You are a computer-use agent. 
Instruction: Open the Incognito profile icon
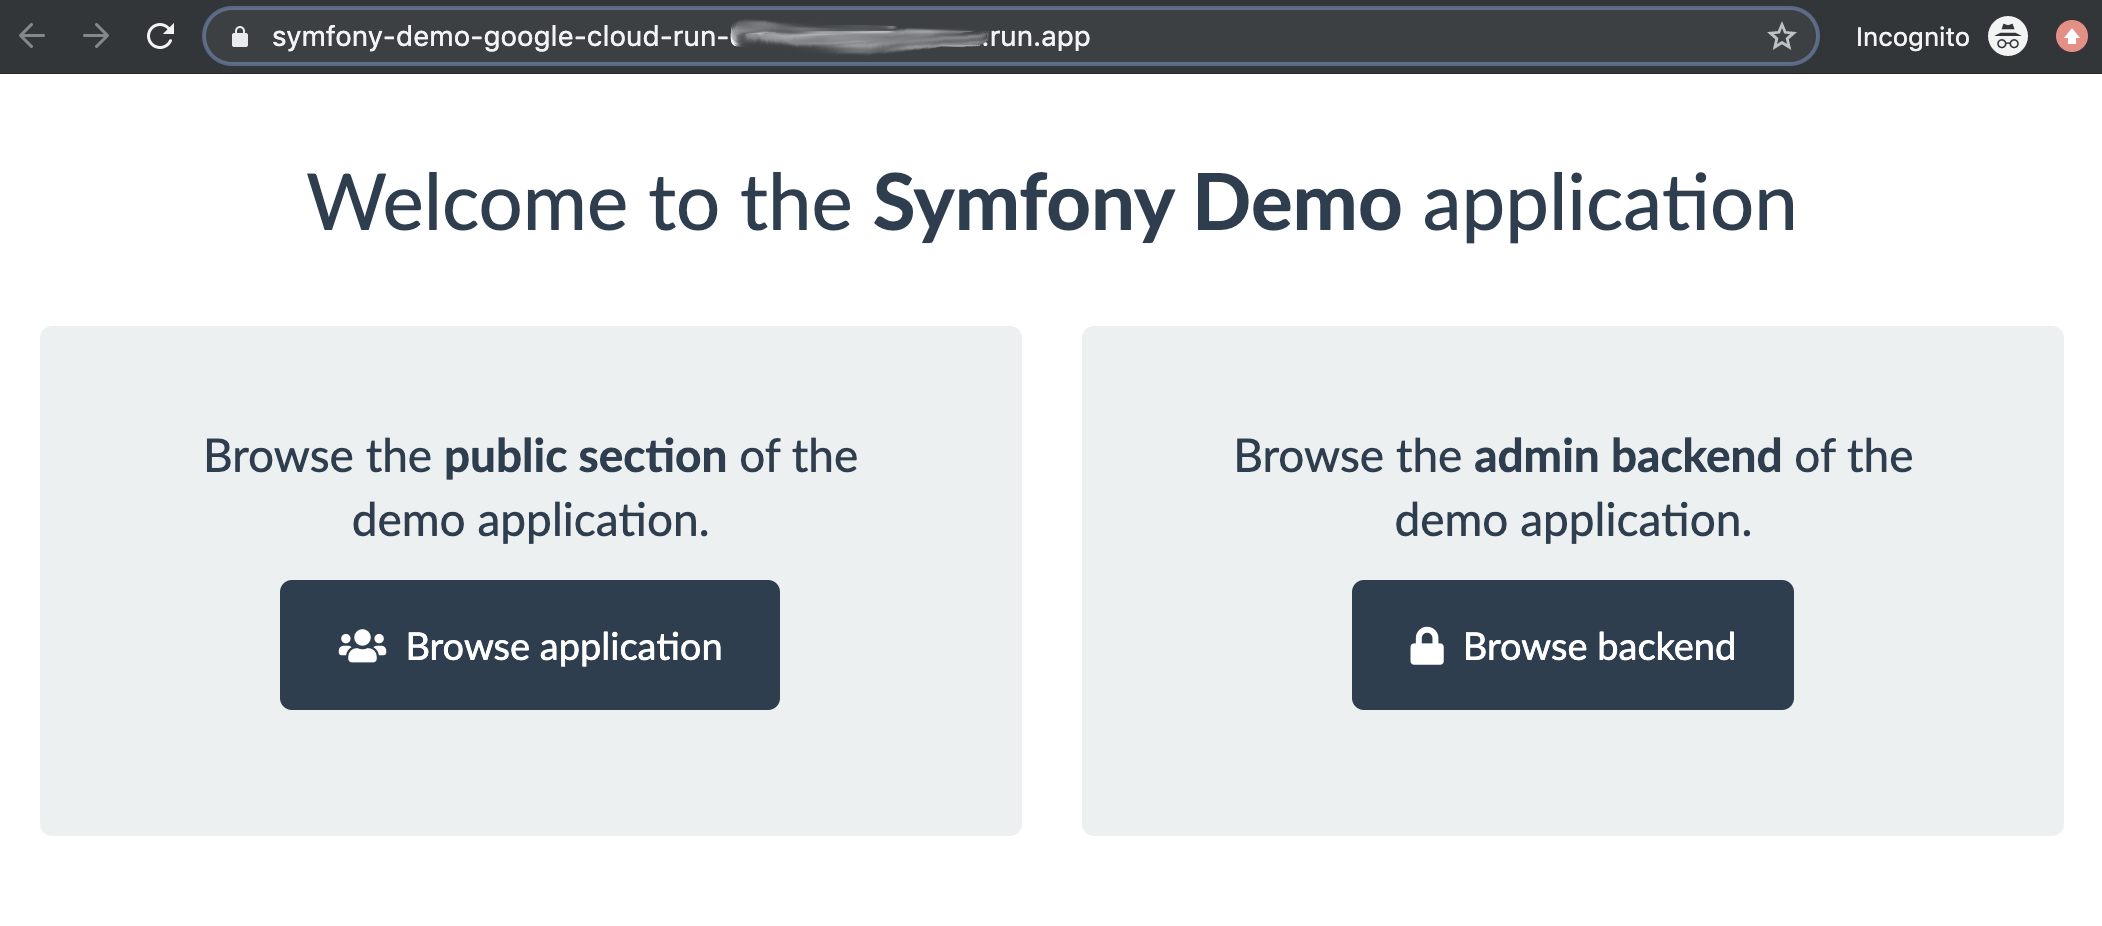pos(2007,37)
